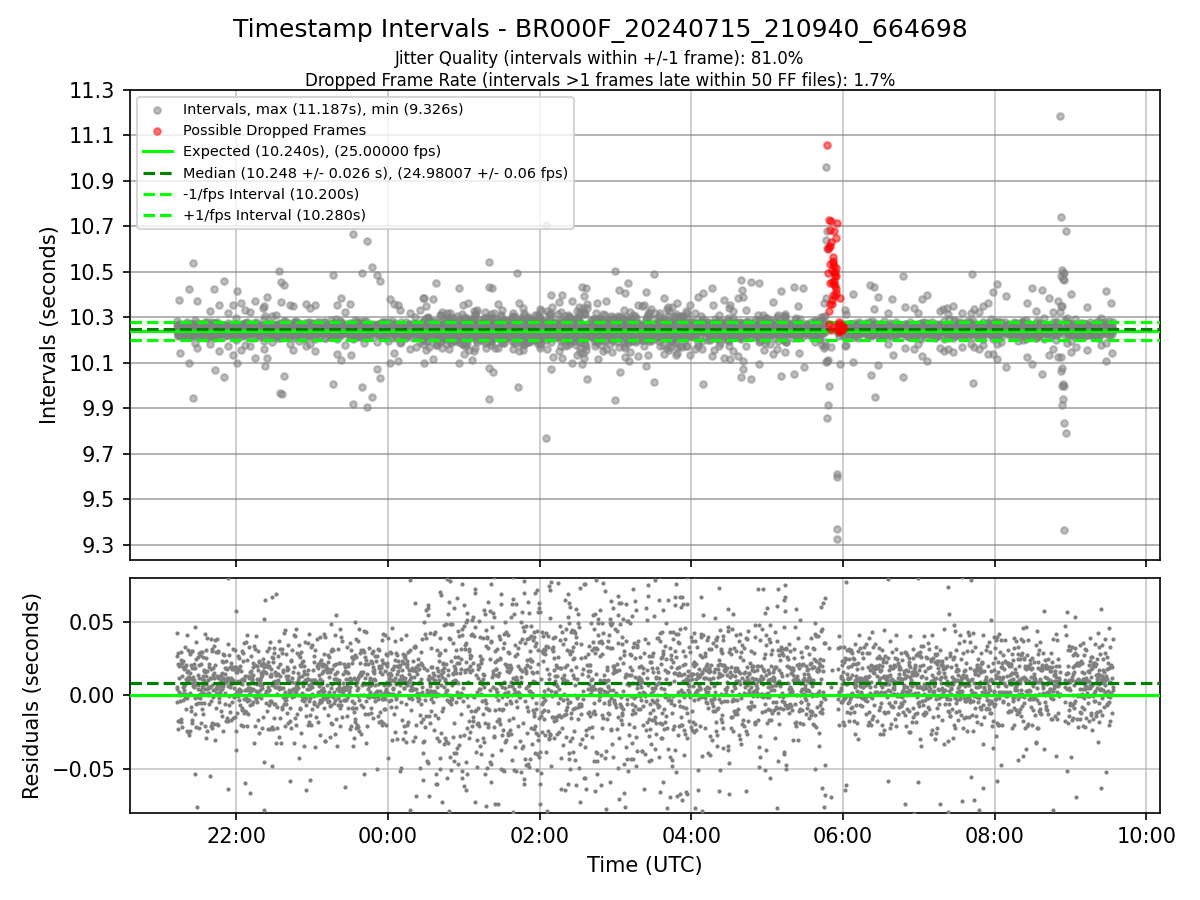The height and width of the screenshot is (900, 1200).
Task: Click the 0.00 tick label on residuals axis
Action: [92, 695]
